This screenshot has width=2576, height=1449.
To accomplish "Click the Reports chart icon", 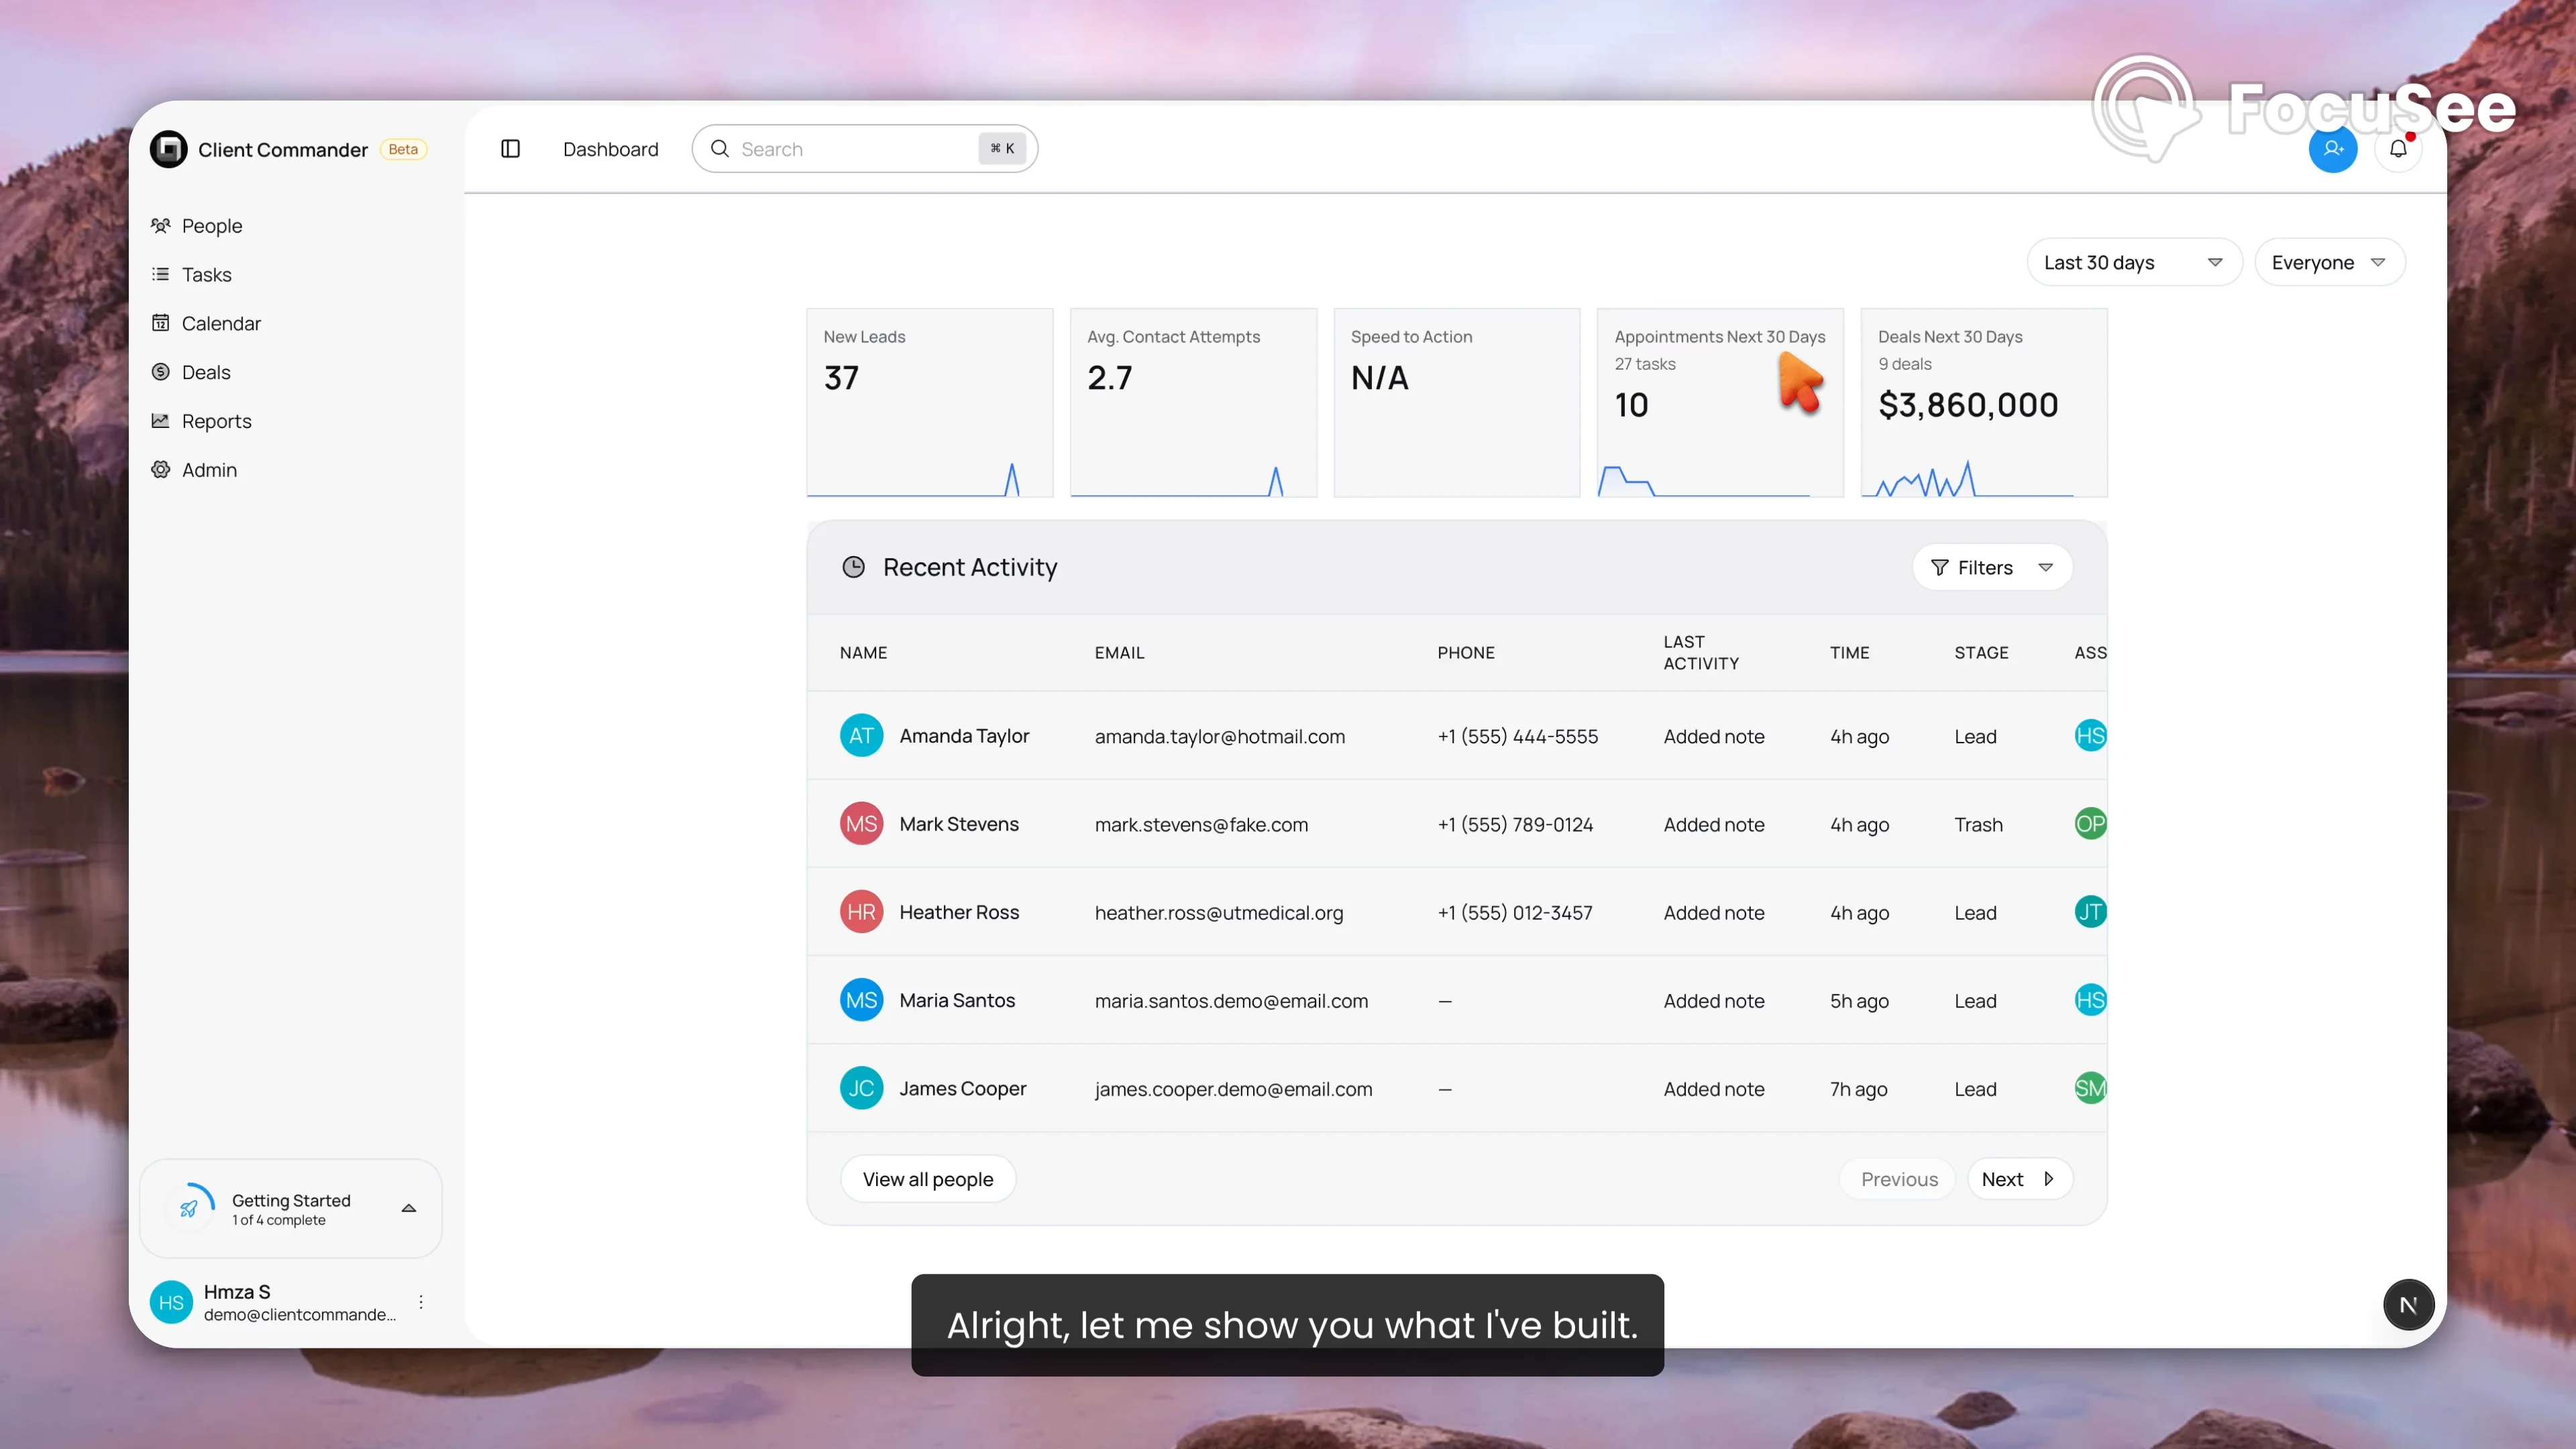I will click(160, 421).
